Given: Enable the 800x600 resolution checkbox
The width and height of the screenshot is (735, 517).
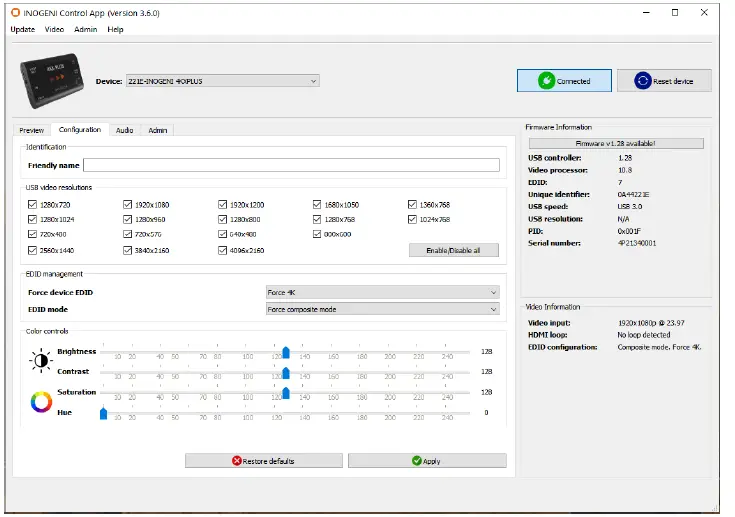Looking at the screenshot, I should (x=317, y=234).
